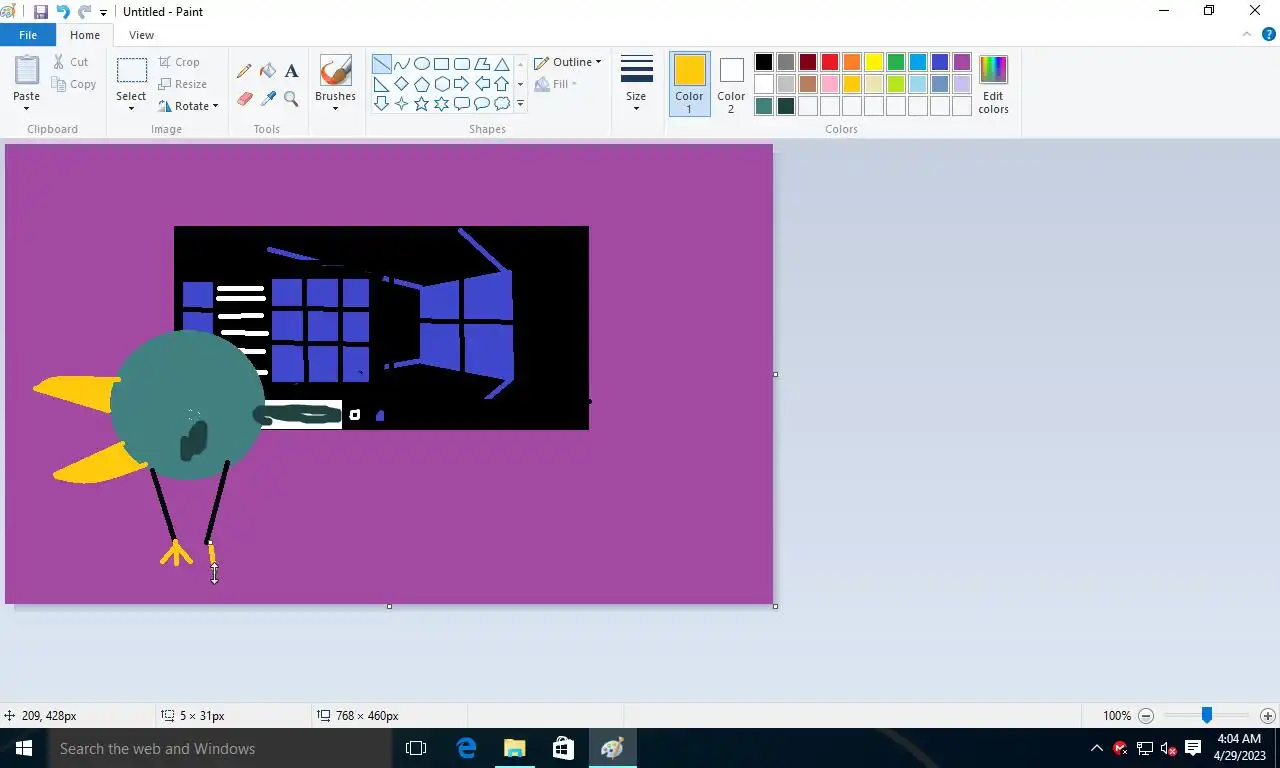This screenshot has height=768, width=1280.
Task: Open the Rotate dropdown menu
Action: [x=188, y=106]
